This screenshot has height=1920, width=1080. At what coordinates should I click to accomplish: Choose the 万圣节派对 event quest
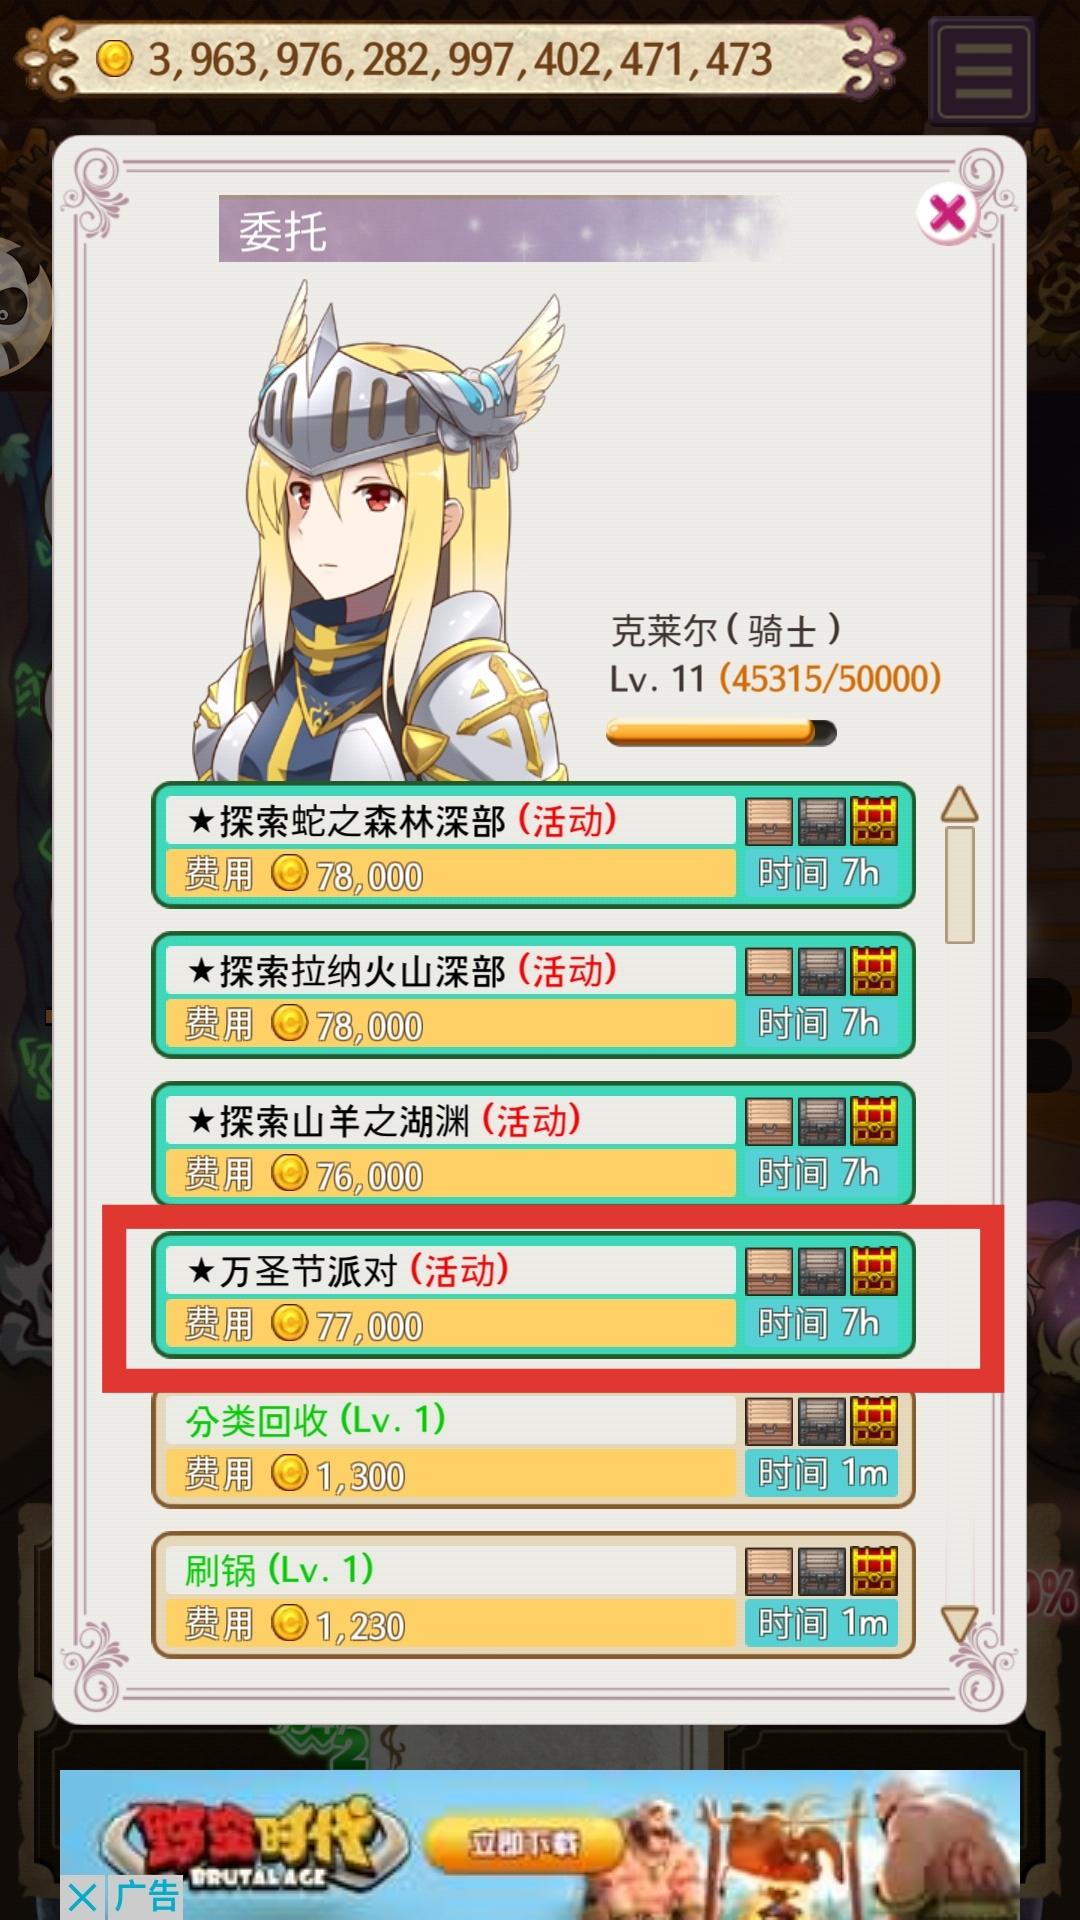(533, 1295)
